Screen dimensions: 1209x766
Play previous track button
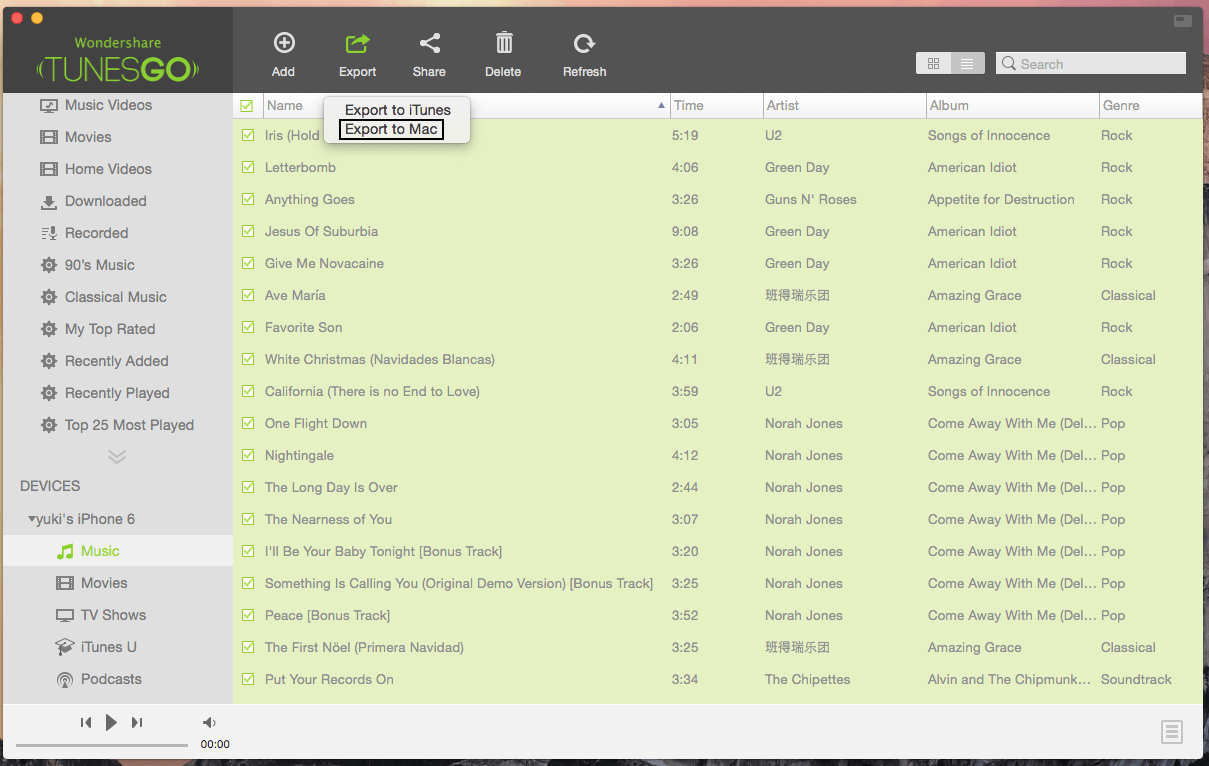[x=86, y=722]
